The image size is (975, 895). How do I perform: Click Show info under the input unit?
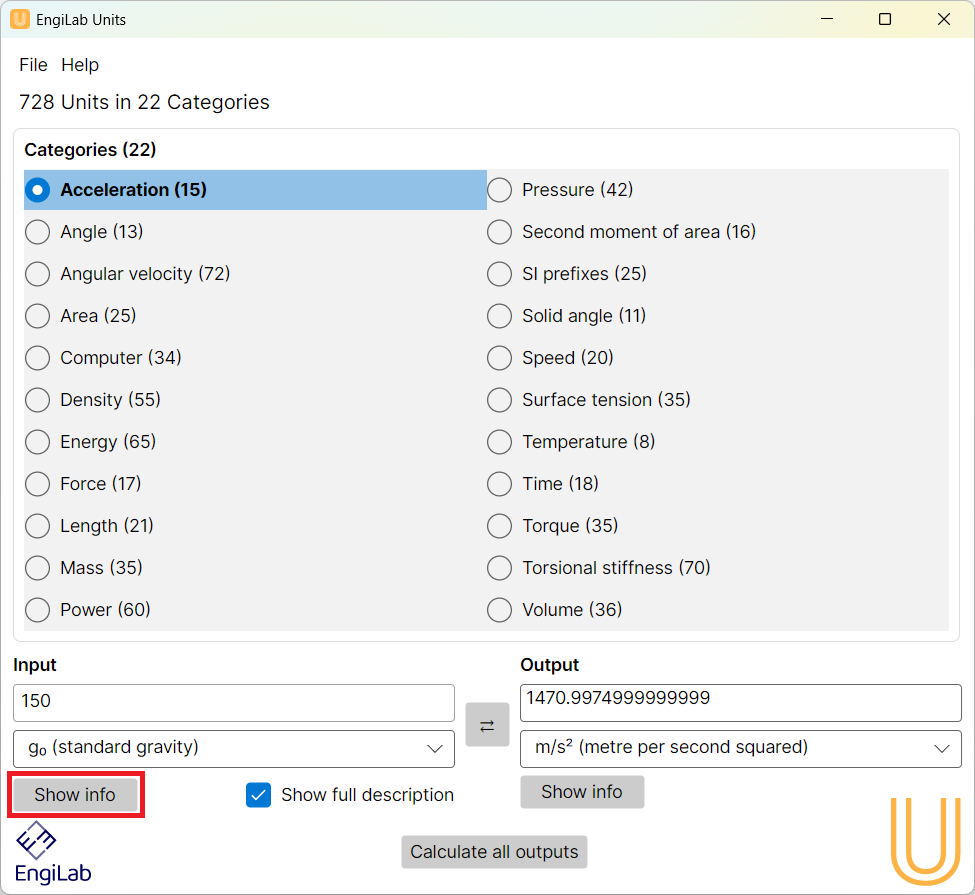coord(75,795)
